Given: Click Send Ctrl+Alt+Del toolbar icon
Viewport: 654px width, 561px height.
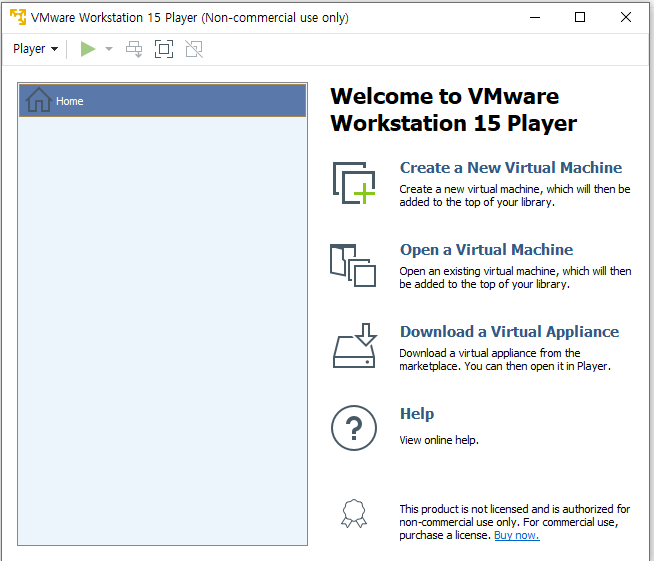Looking at the screenshot, I should click(x=134, y=49).
